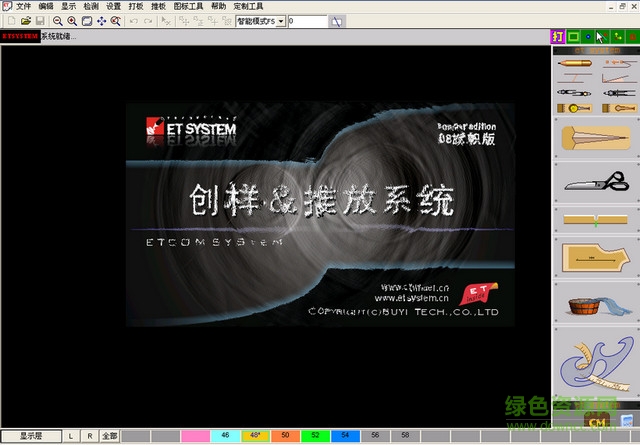Click the 显示层 button
This screenshot has width=640, height=445.
click(31, 436)
